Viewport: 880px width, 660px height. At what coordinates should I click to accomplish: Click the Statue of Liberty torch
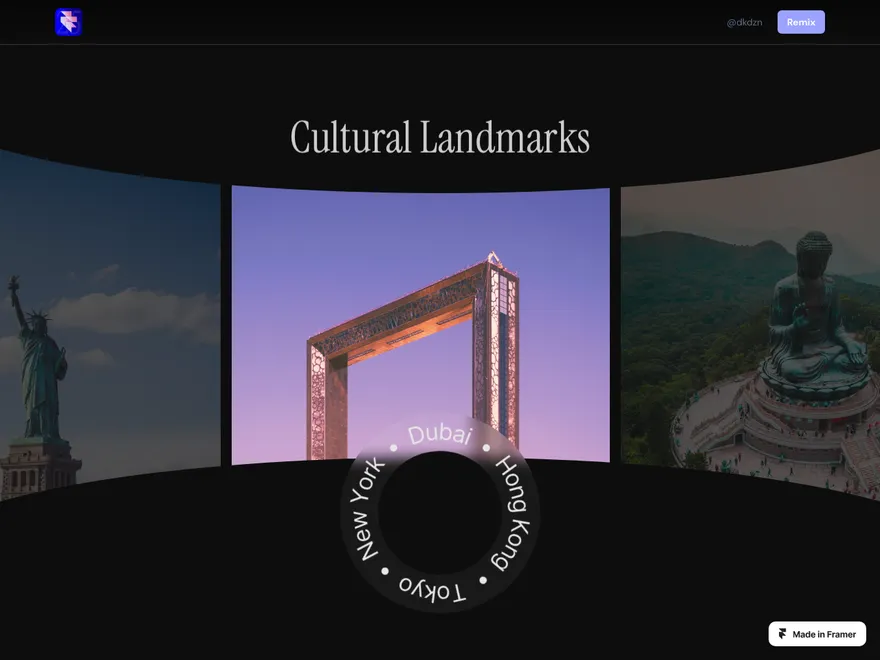[x=13, y=281]
